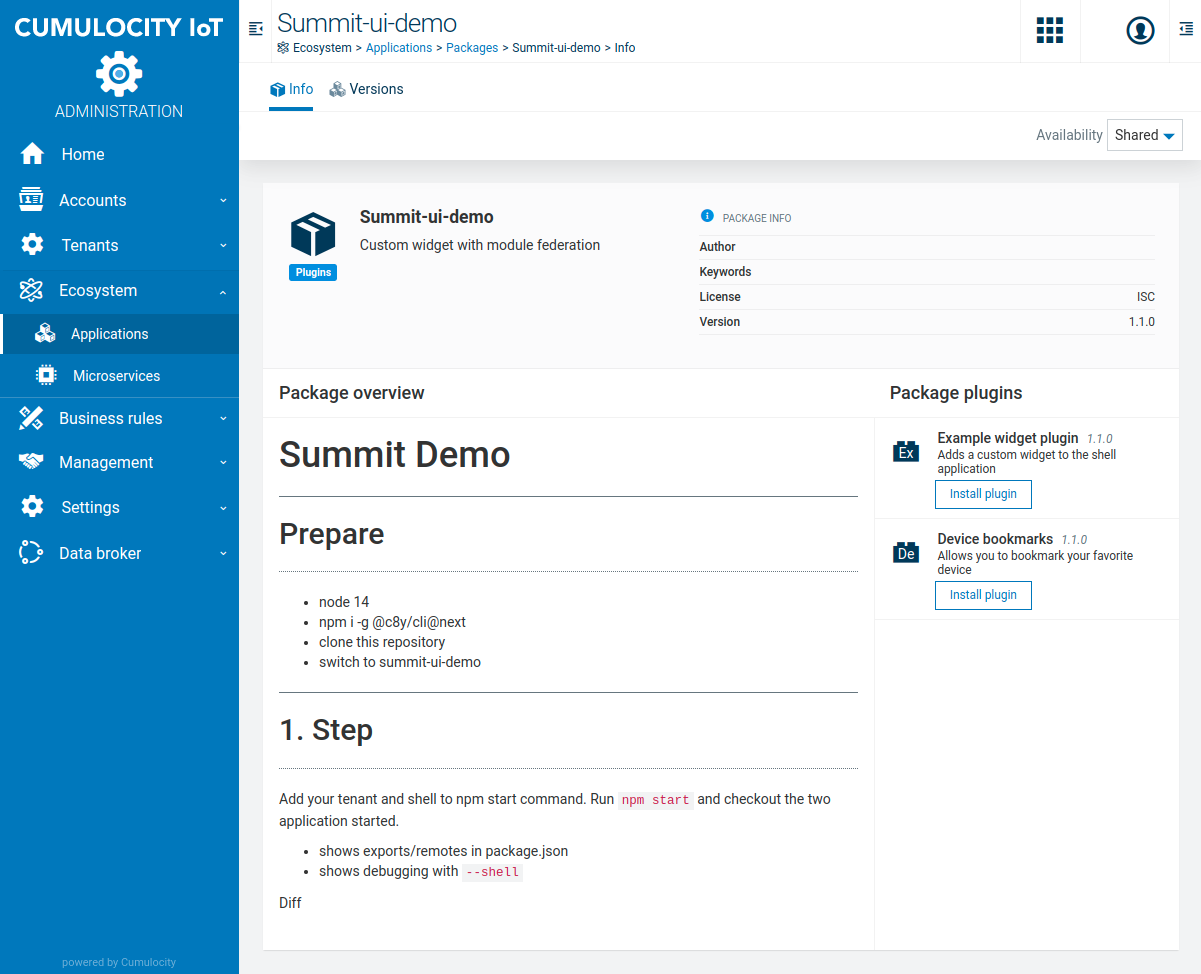Image resolution: width=1201 pixels, height=974 pixels.
Task: Install the Device bookmarks plugin
Action: point(982,595)
